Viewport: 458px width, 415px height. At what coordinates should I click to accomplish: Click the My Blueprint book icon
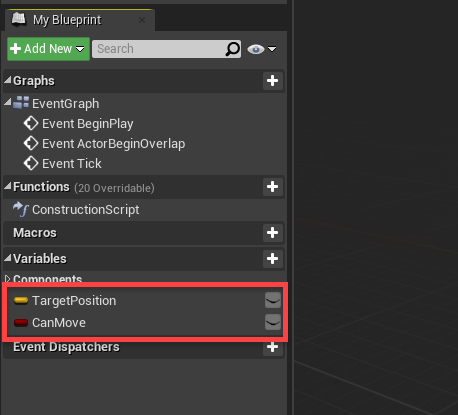click(19, 19)
